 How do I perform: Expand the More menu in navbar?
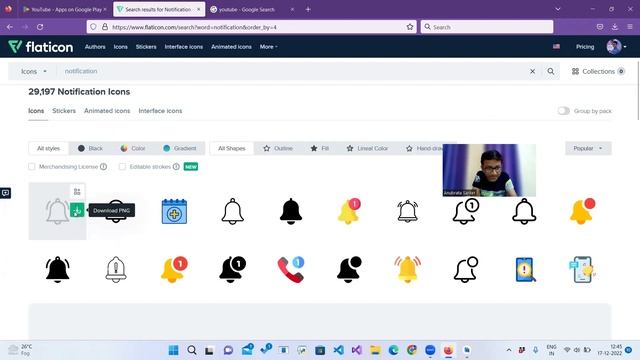pyautogui.click(x=269, y=47)
